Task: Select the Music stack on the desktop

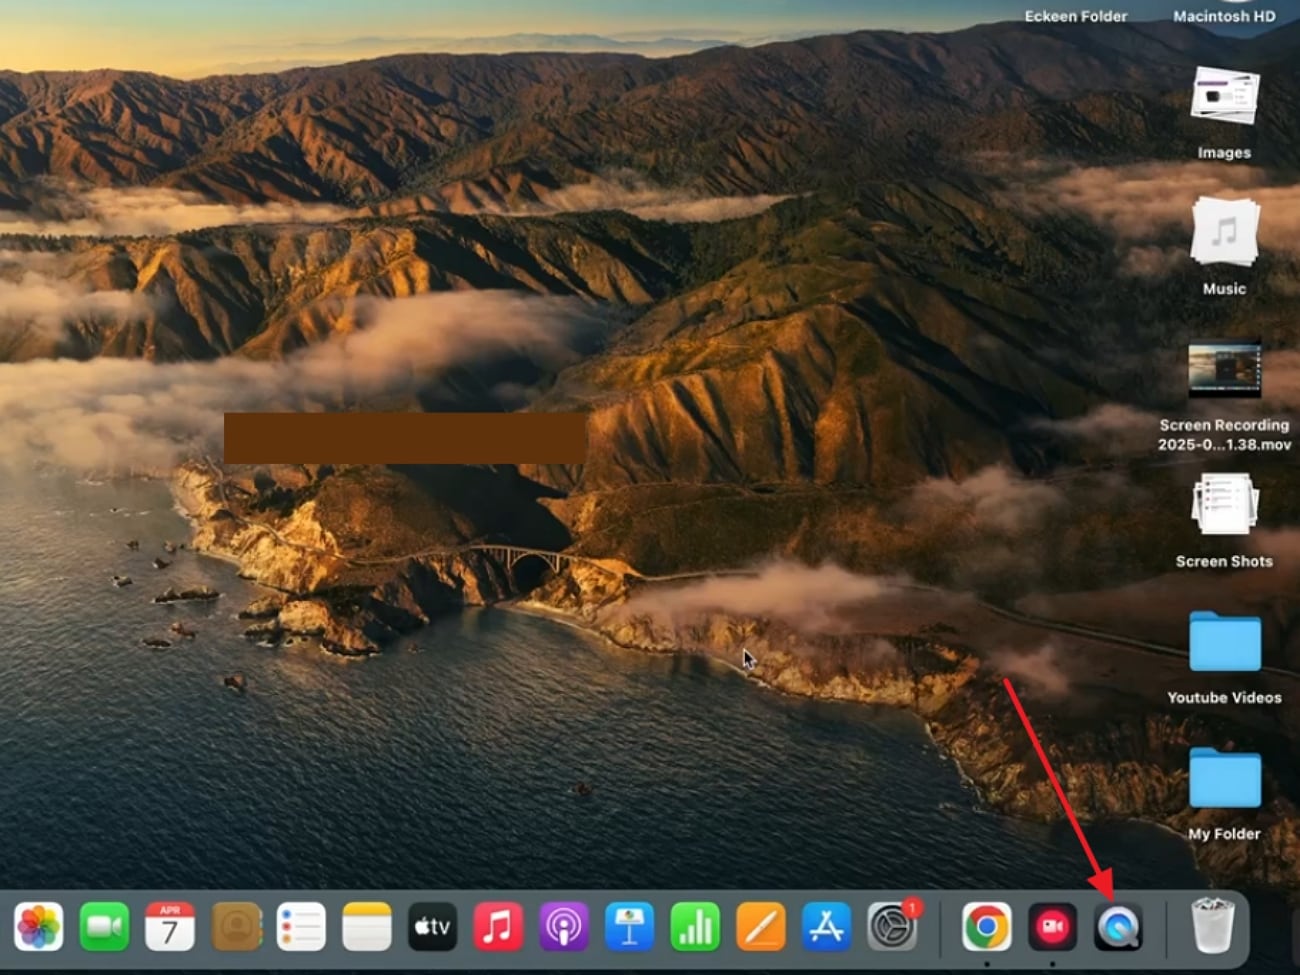Action: 1224,231
